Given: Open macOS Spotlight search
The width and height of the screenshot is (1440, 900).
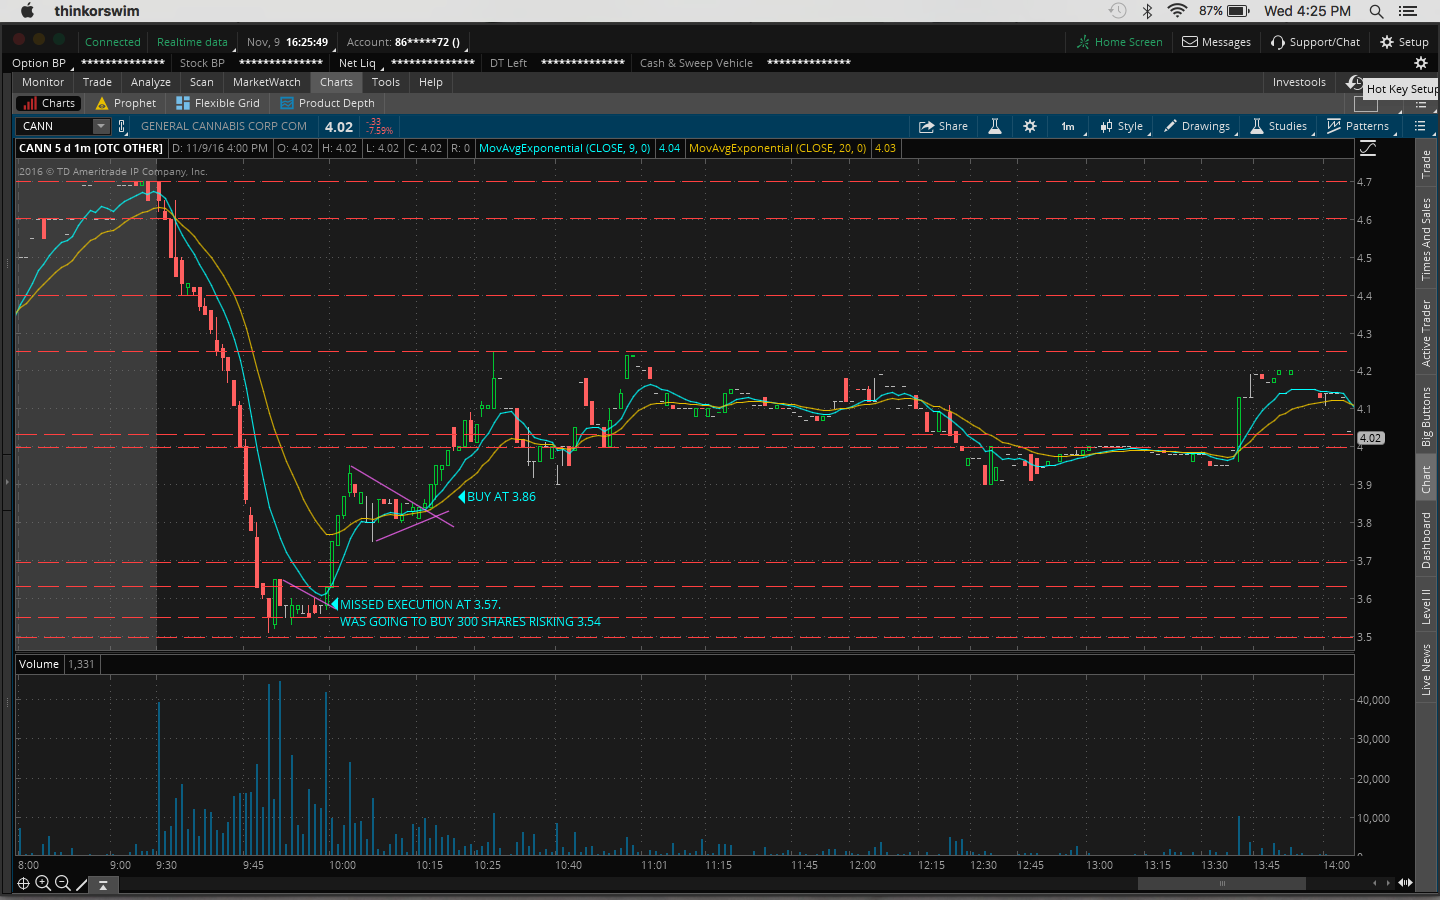Looking at the screenshot, I should coord(1376,11).
